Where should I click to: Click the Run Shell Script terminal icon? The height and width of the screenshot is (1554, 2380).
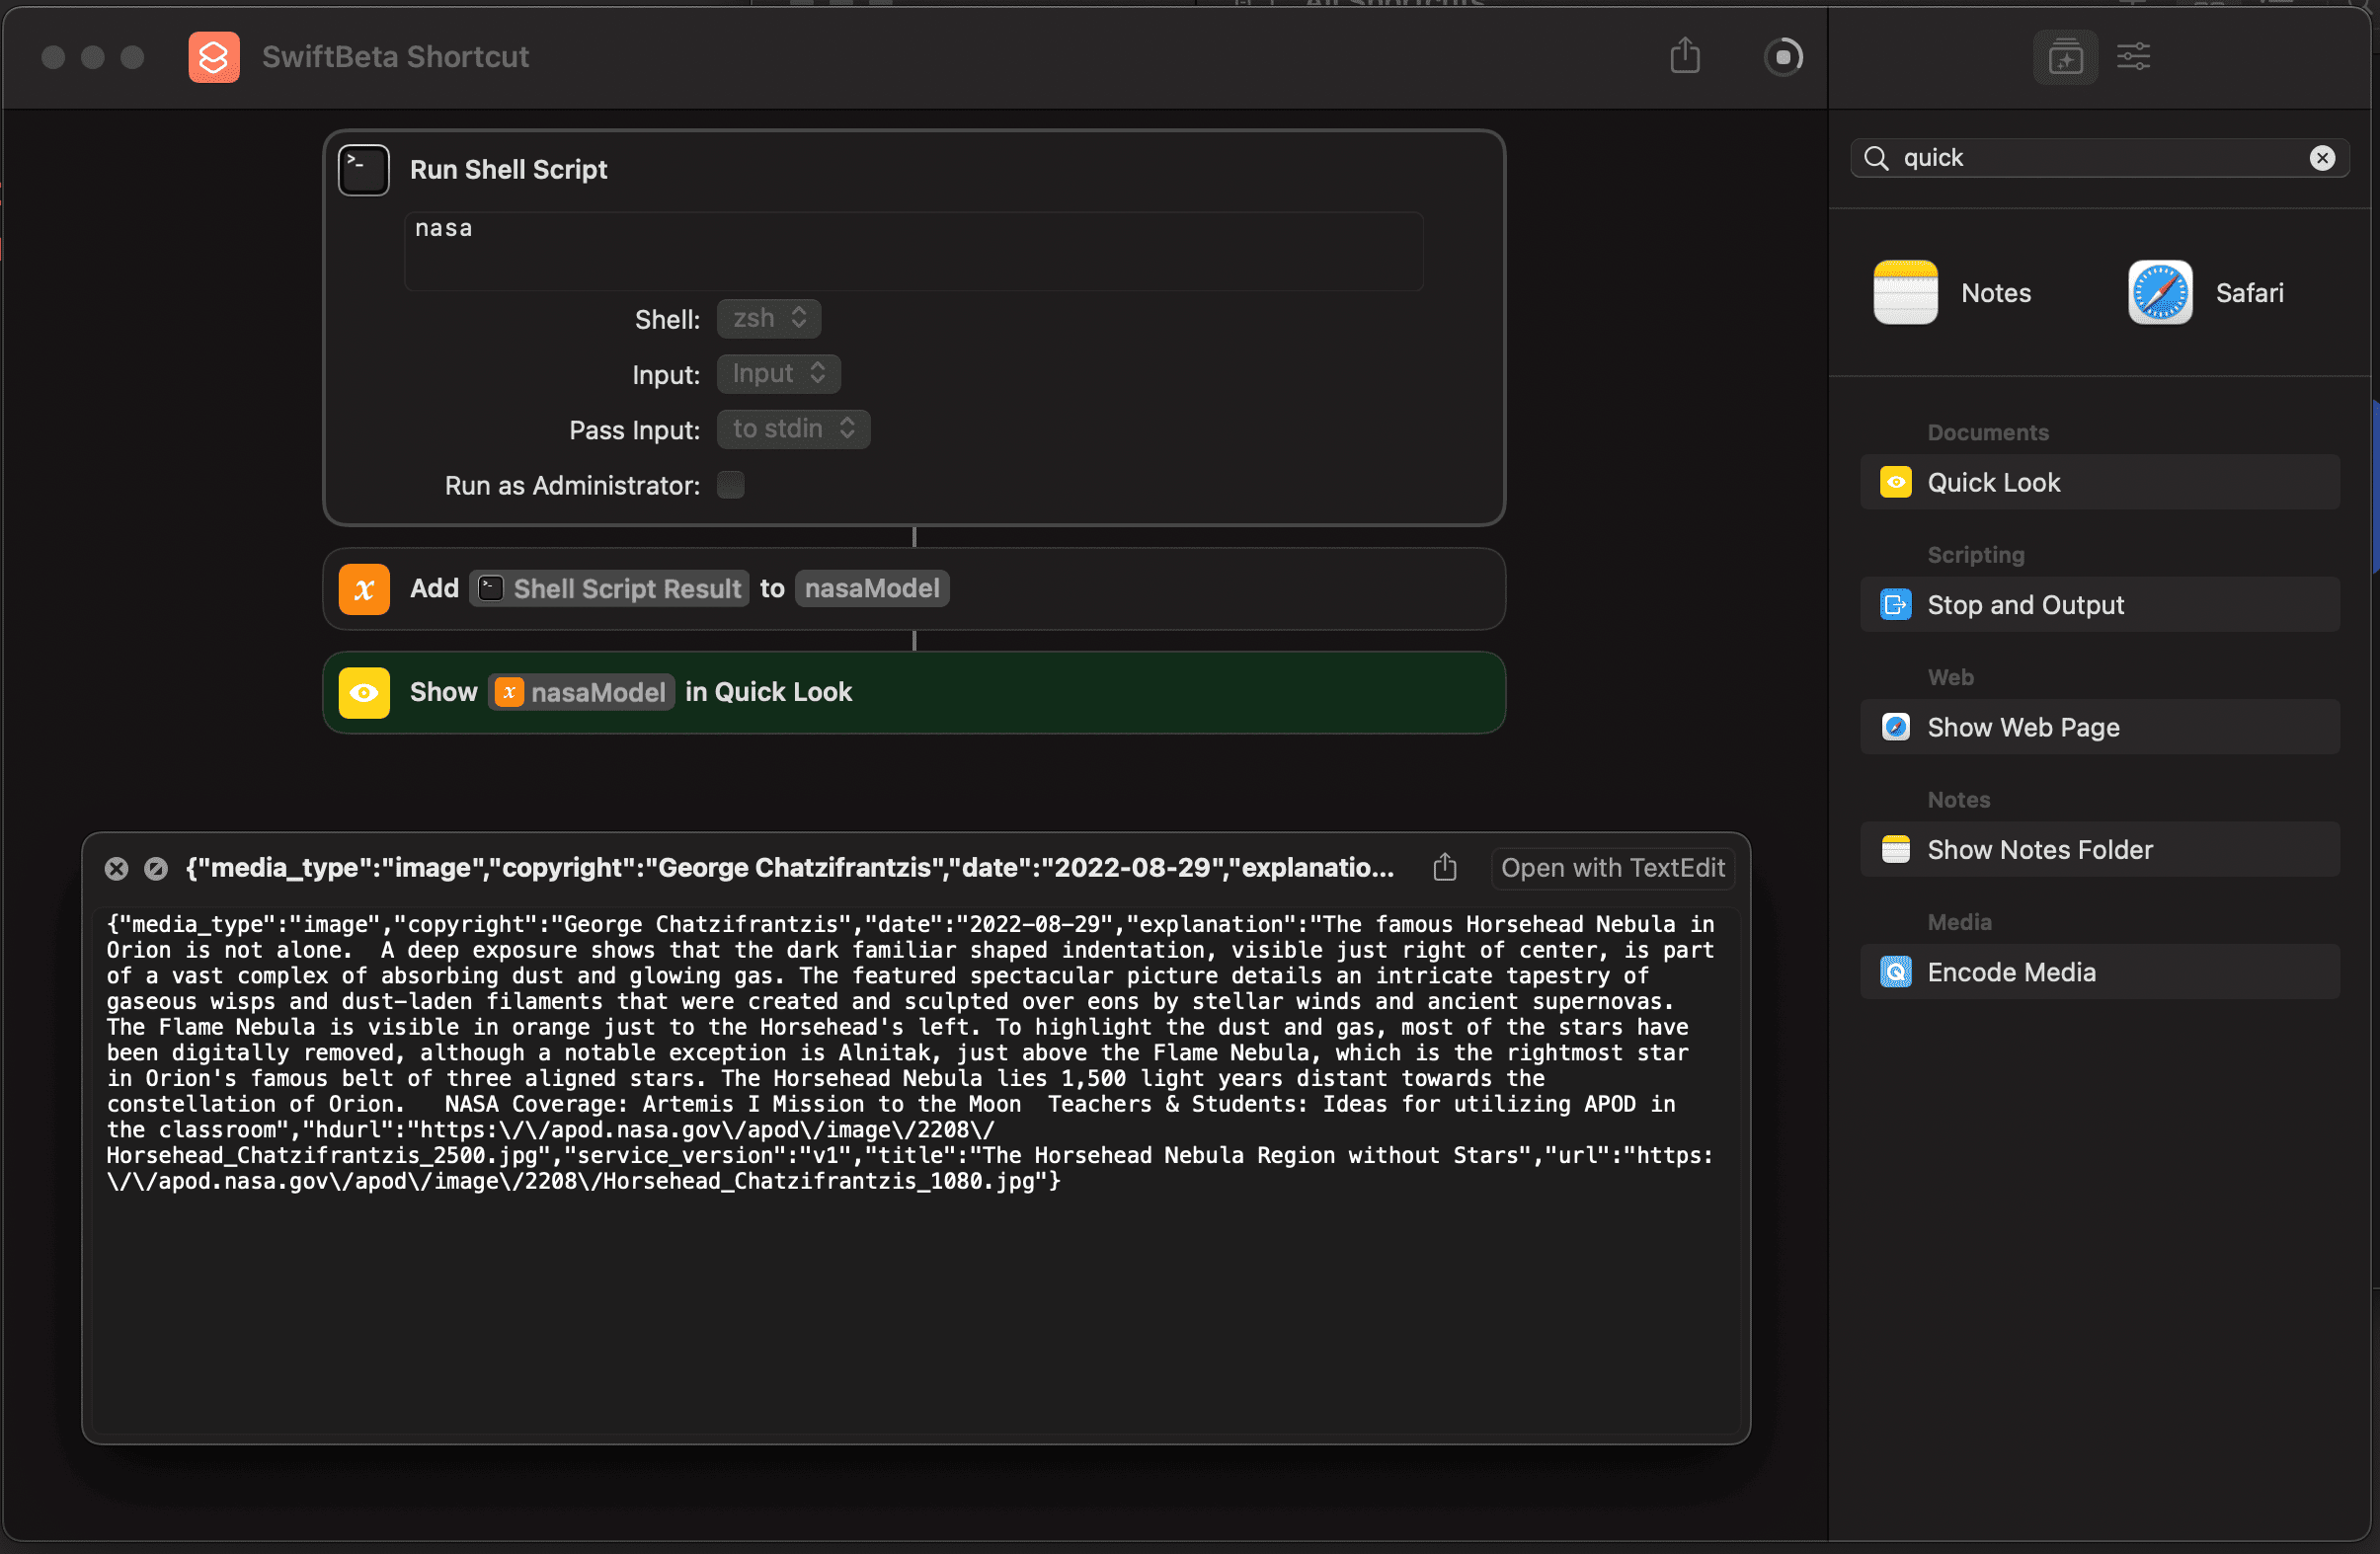(x=364, y=170)
